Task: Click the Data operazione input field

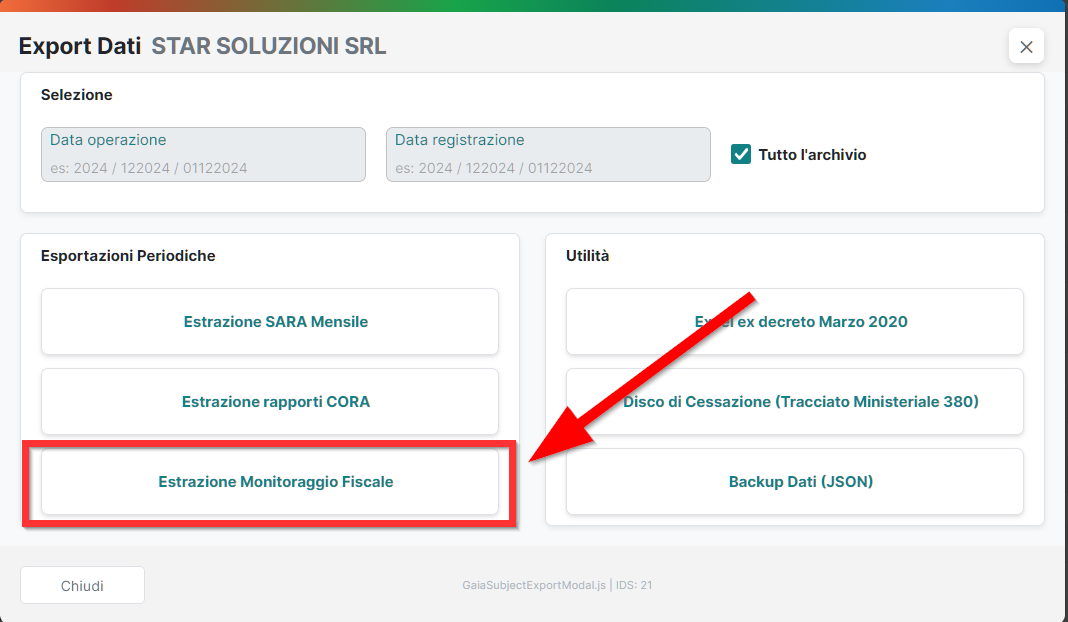Action: pos(203,155)
